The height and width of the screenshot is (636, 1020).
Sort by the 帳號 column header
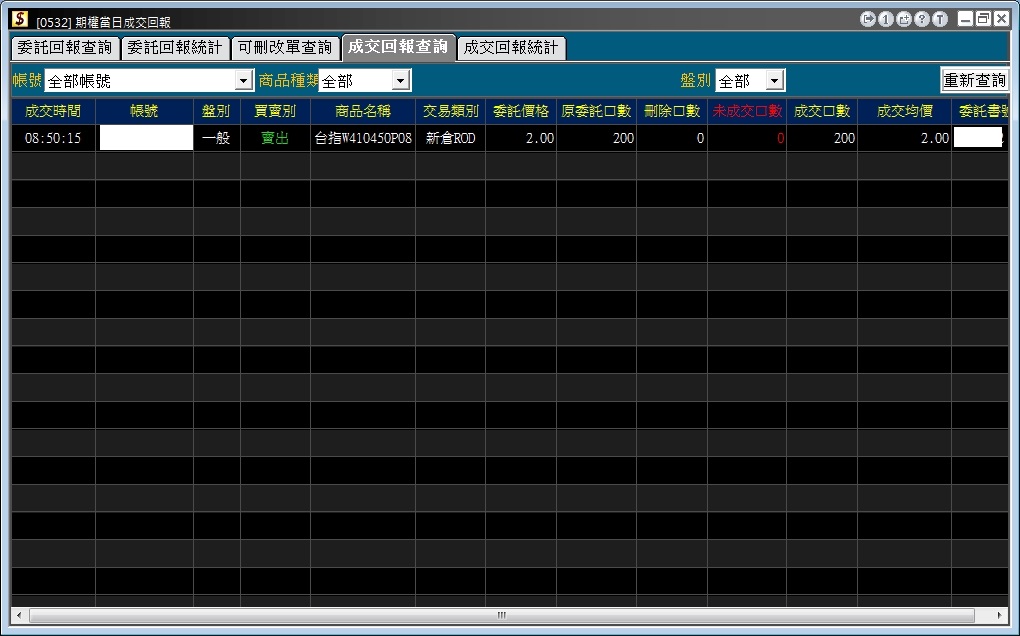coord(144,111)
